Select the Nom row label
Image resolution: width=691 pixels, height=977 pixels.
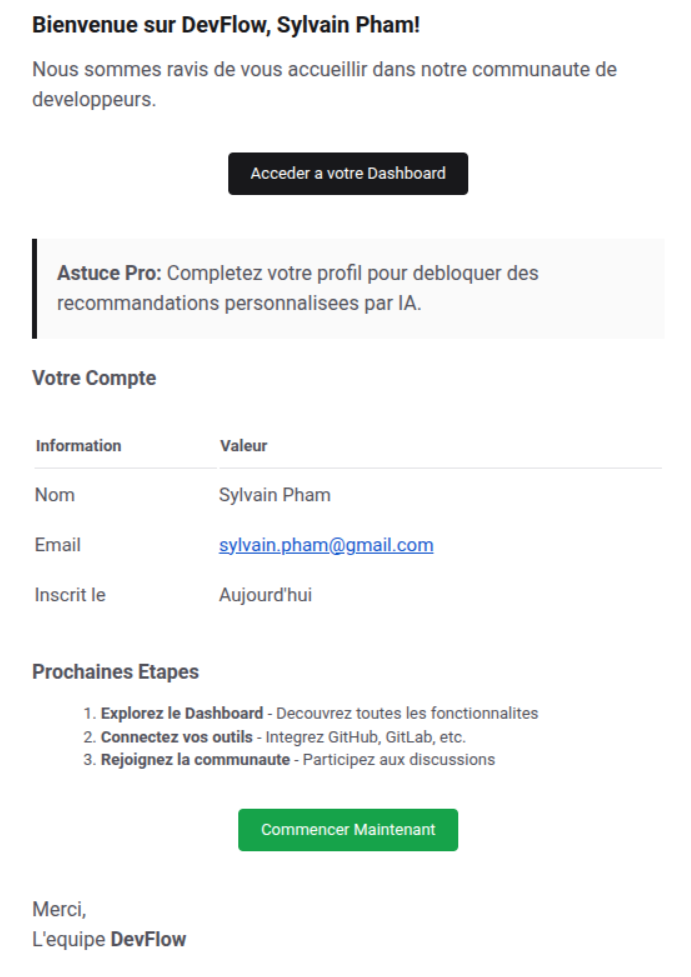coord(55,495)
